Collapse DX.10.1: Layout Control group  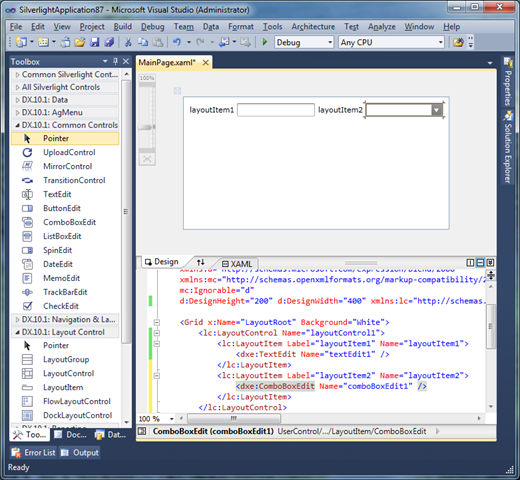[x=18, y=333]
